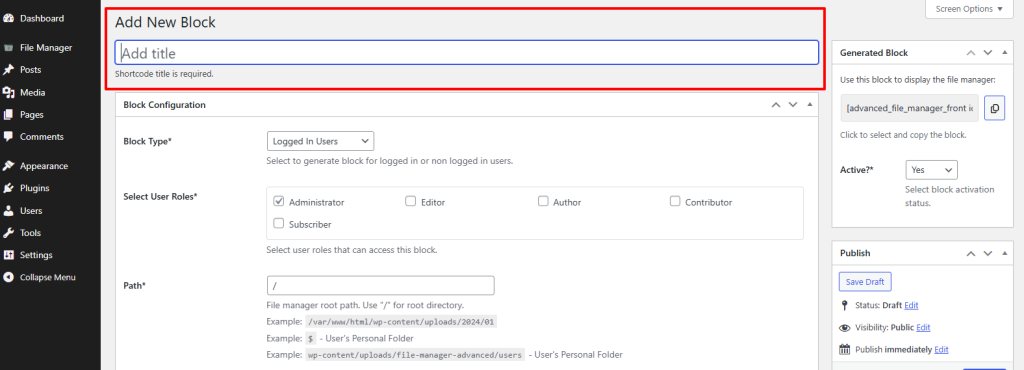Collapse the Generated Block panel toggle
This screenshot has width=1024, height=370.
[1005, 53]
